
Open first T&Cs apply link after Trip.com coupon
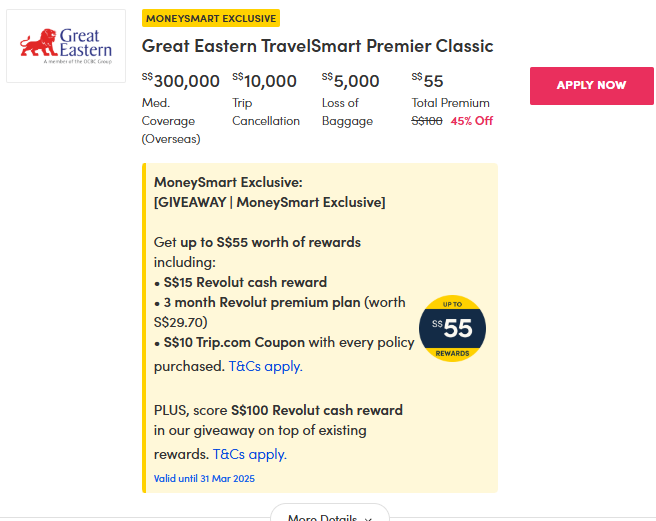click(266, 366)
